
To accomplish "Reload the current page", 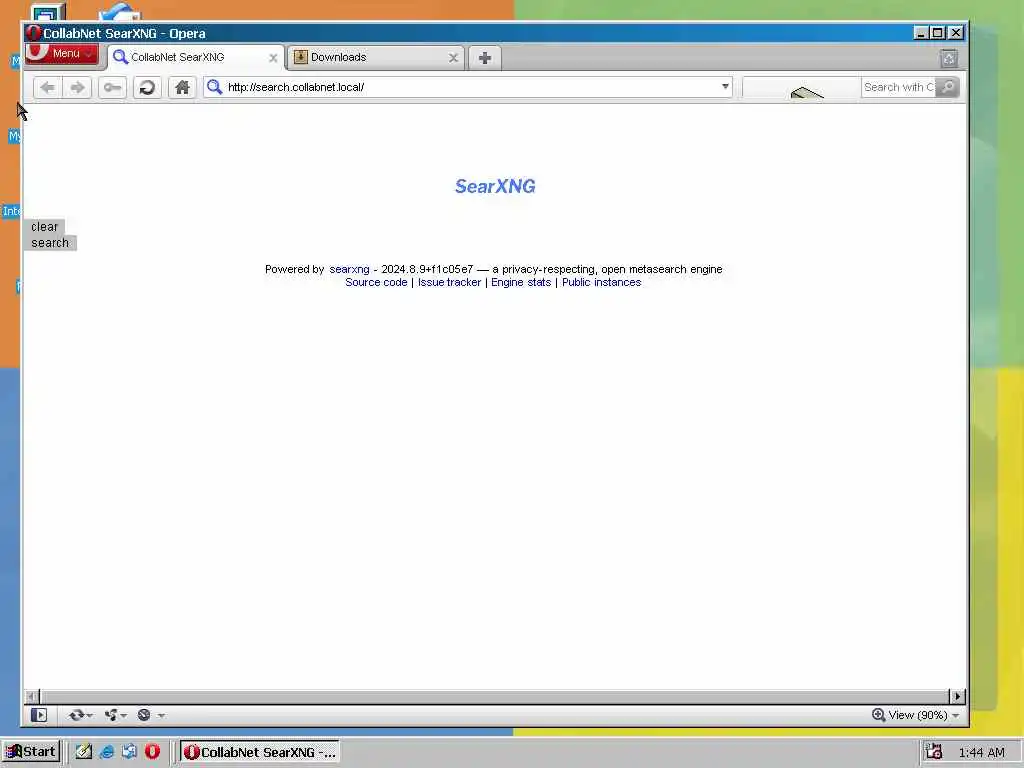I will tap(147, 88).
